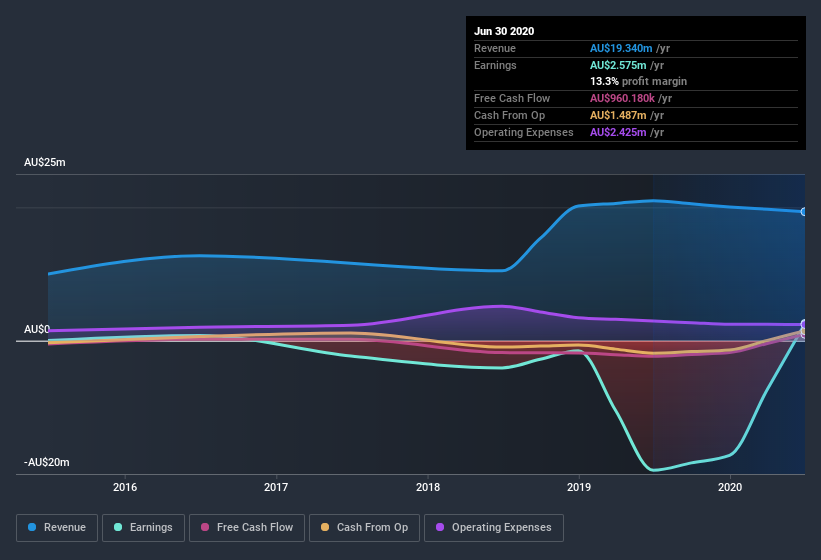This screenshot has width=821, height=560.
Task: Select the Operating Expenses endpoint marker
Action: pos(804,324)
